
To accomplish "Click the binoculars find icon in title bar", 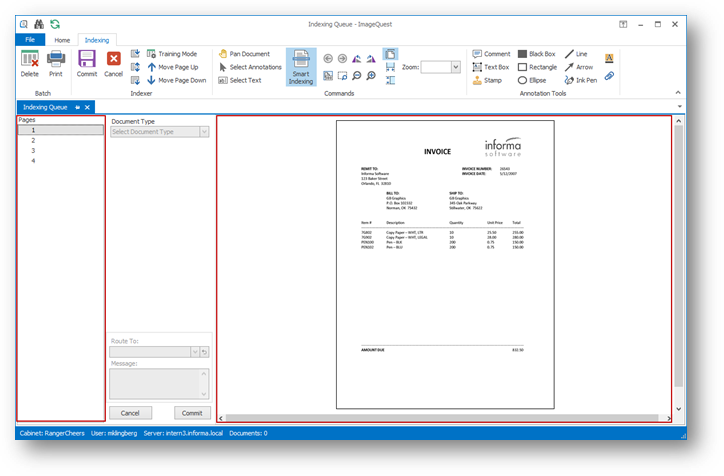I will pyautogui.click(x=39, y=24).
